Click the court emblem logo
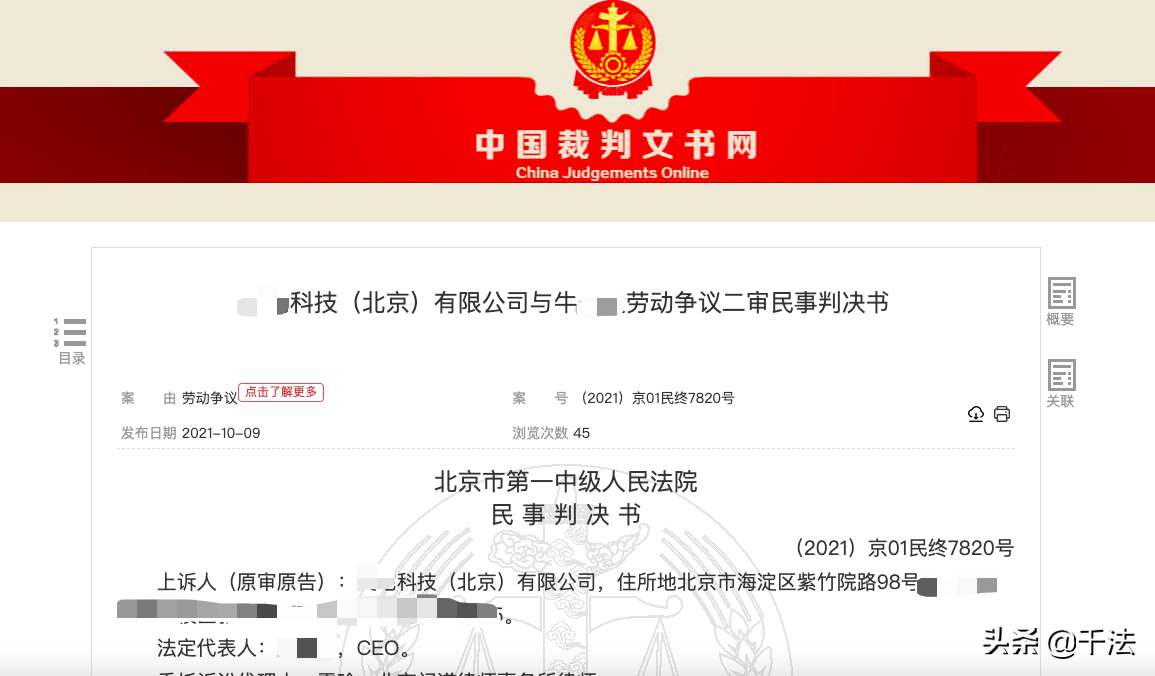 click(x=612, y=49)
